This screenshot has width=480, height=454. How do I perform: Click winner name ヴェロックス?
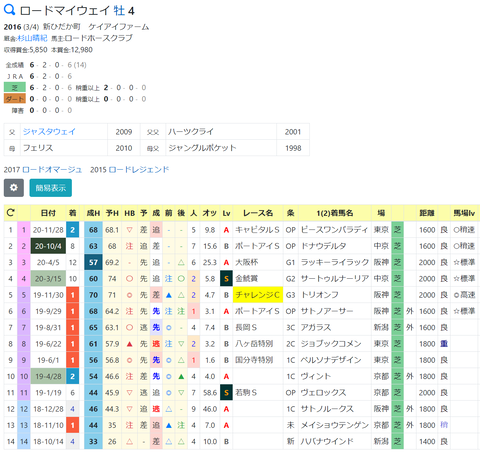323,393
